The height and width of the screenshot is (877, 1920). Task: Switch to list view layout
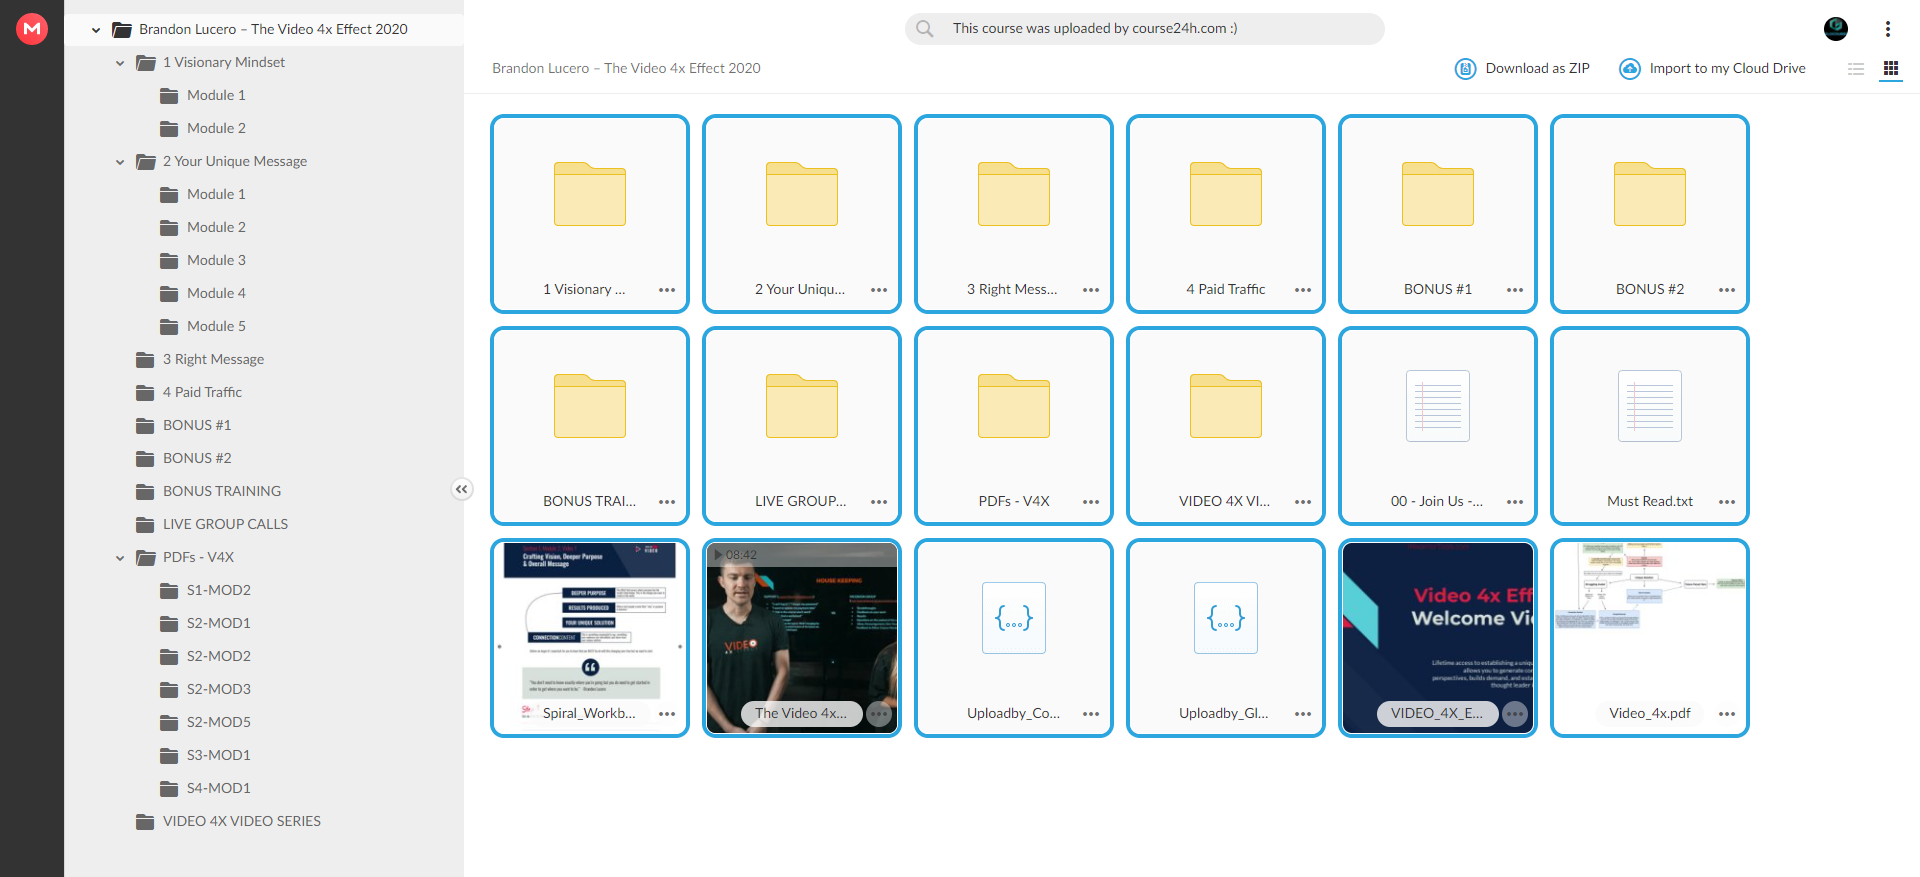(x=1856, y=69)
